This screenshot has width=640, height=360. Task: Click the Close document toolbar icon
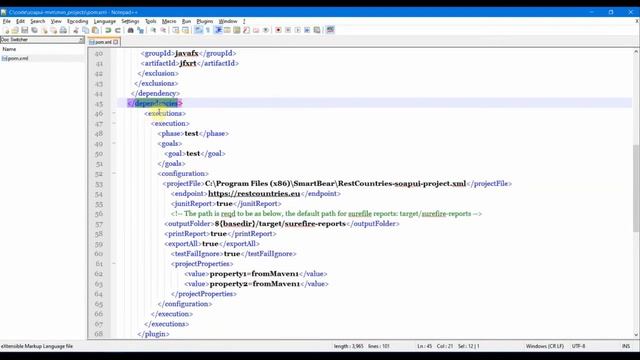(x=44, y=30)
